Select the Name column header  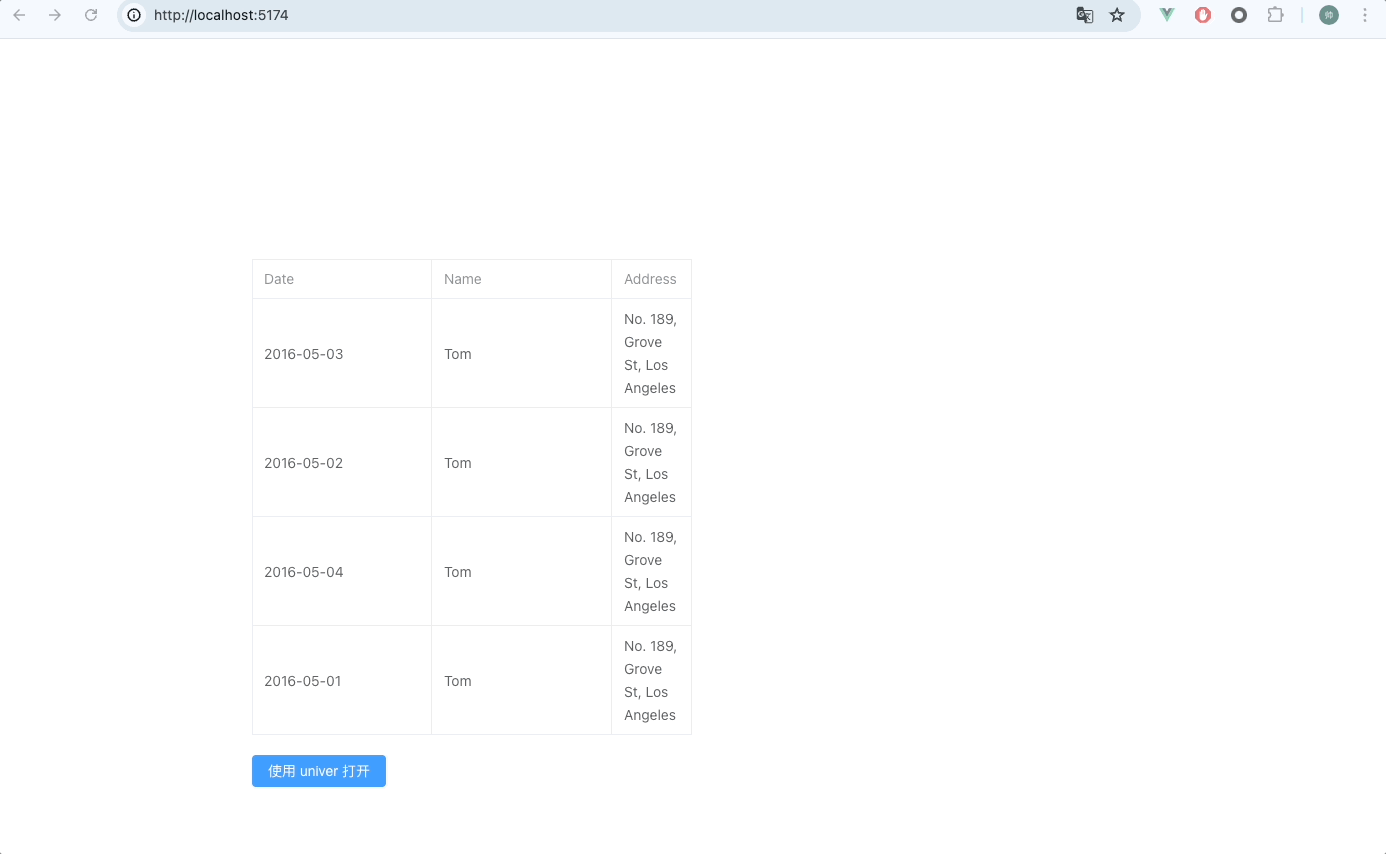(x=462, y=279)
